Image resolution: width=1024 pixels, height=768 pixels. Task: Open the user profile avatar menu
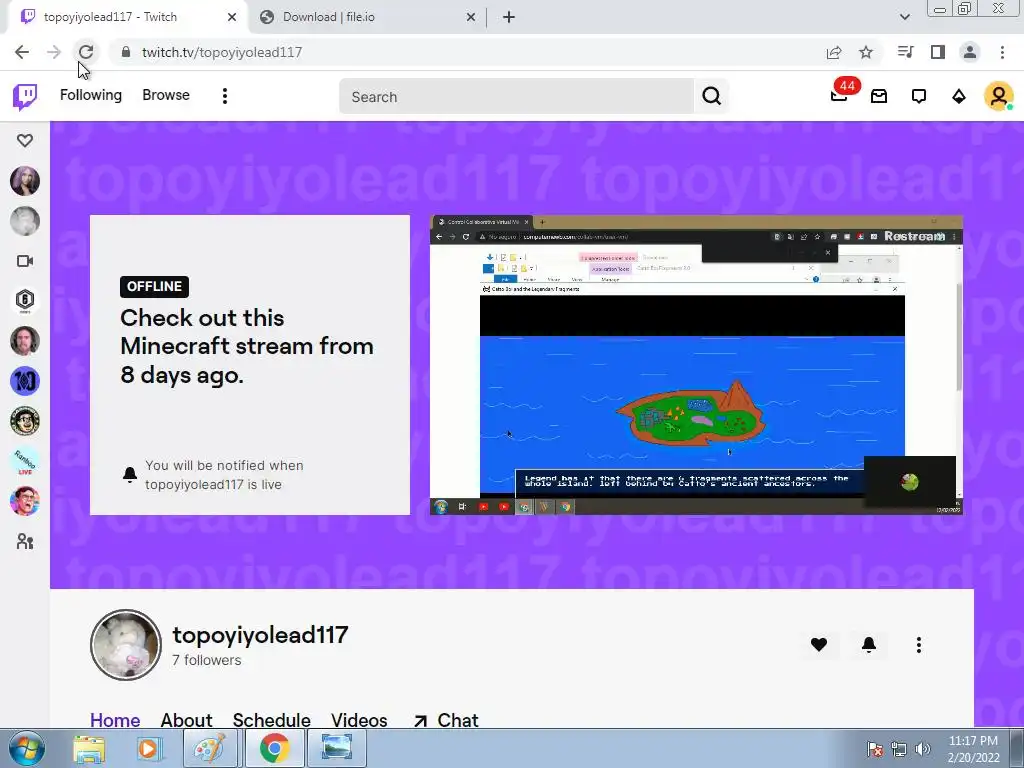[x=999, y=97]
